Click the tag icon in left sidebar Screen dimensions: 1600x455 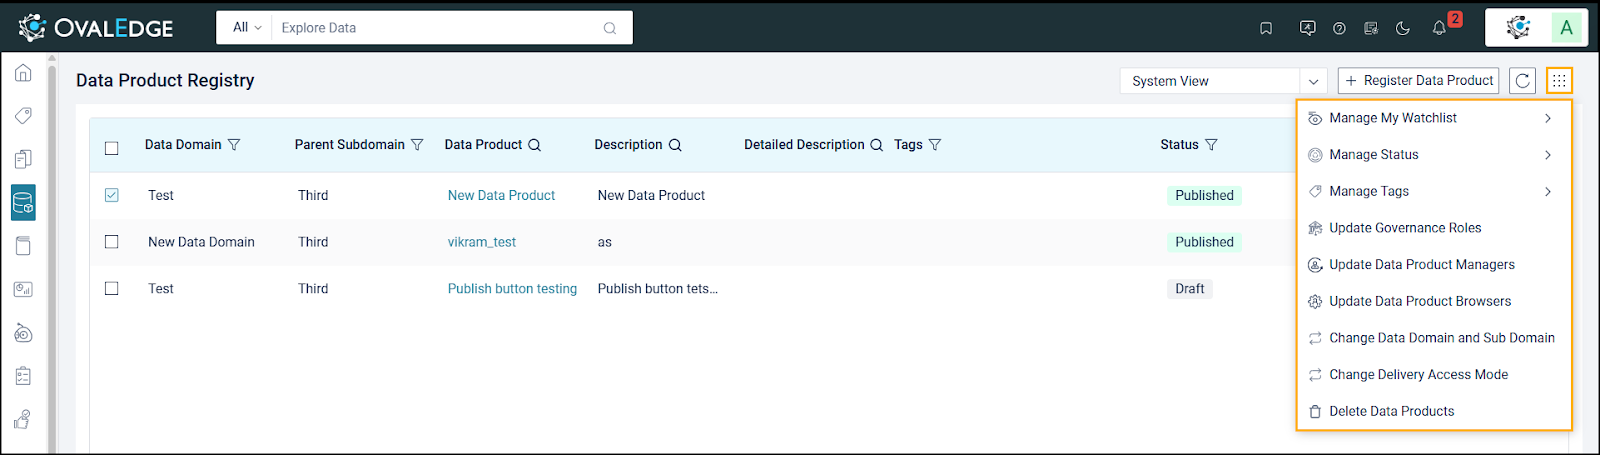pos(23,116)
